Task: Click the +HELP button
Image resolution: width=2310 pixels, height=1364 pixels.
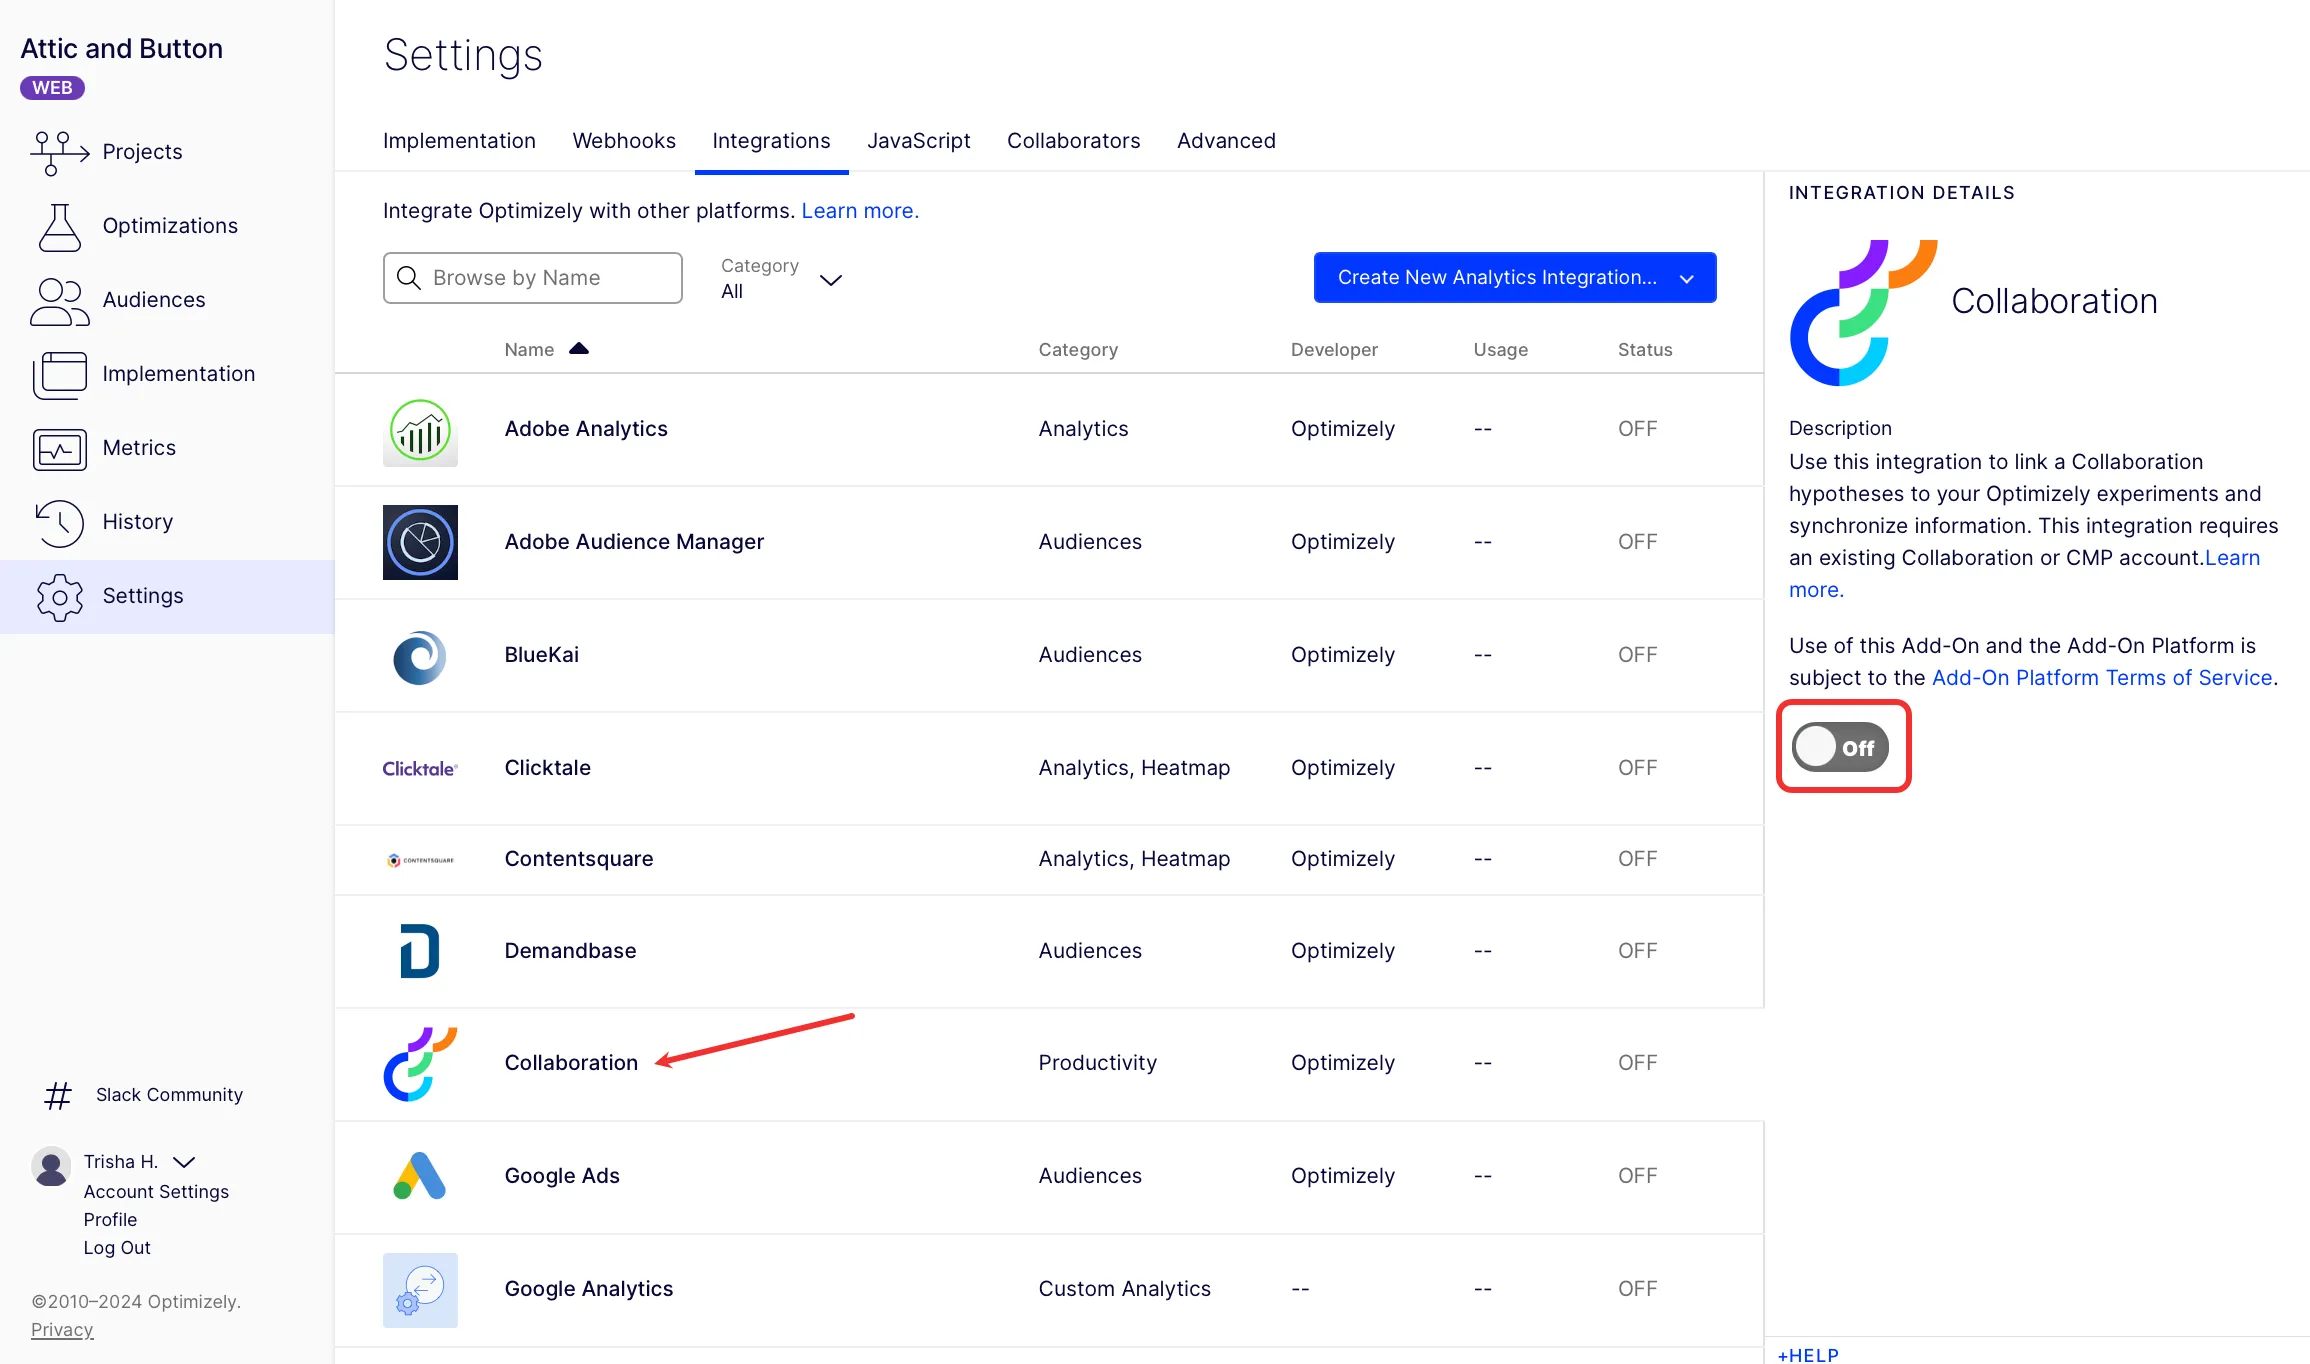Action: [x=1808, y=1355]
